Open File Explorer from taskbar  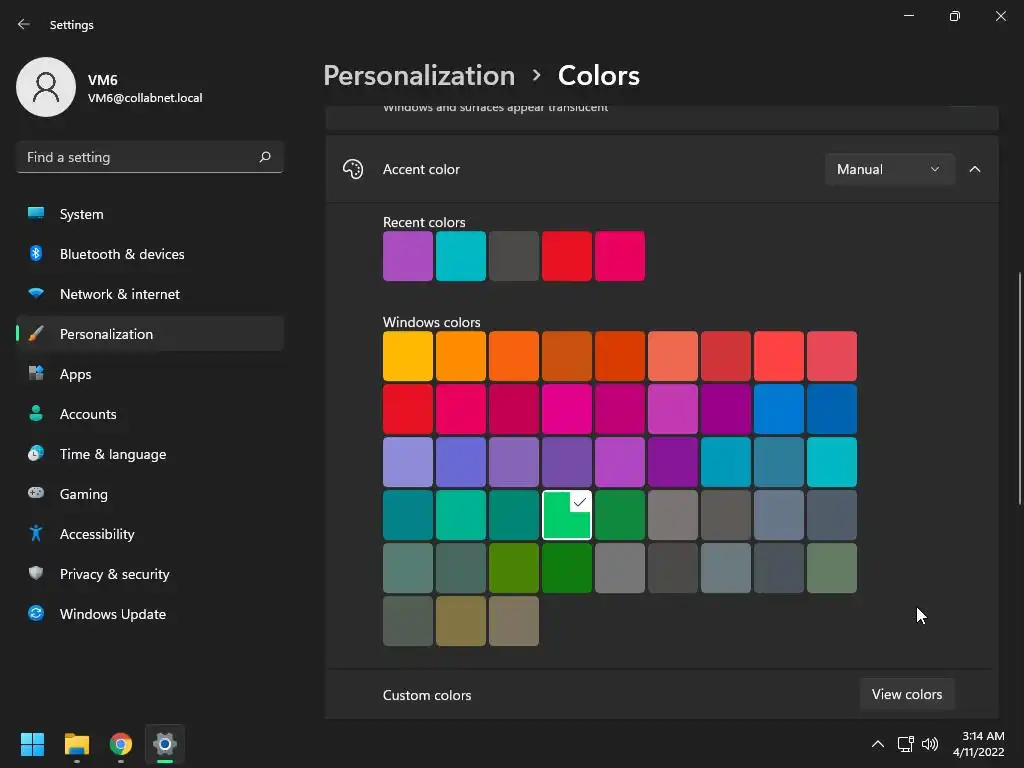pos(76,744)
